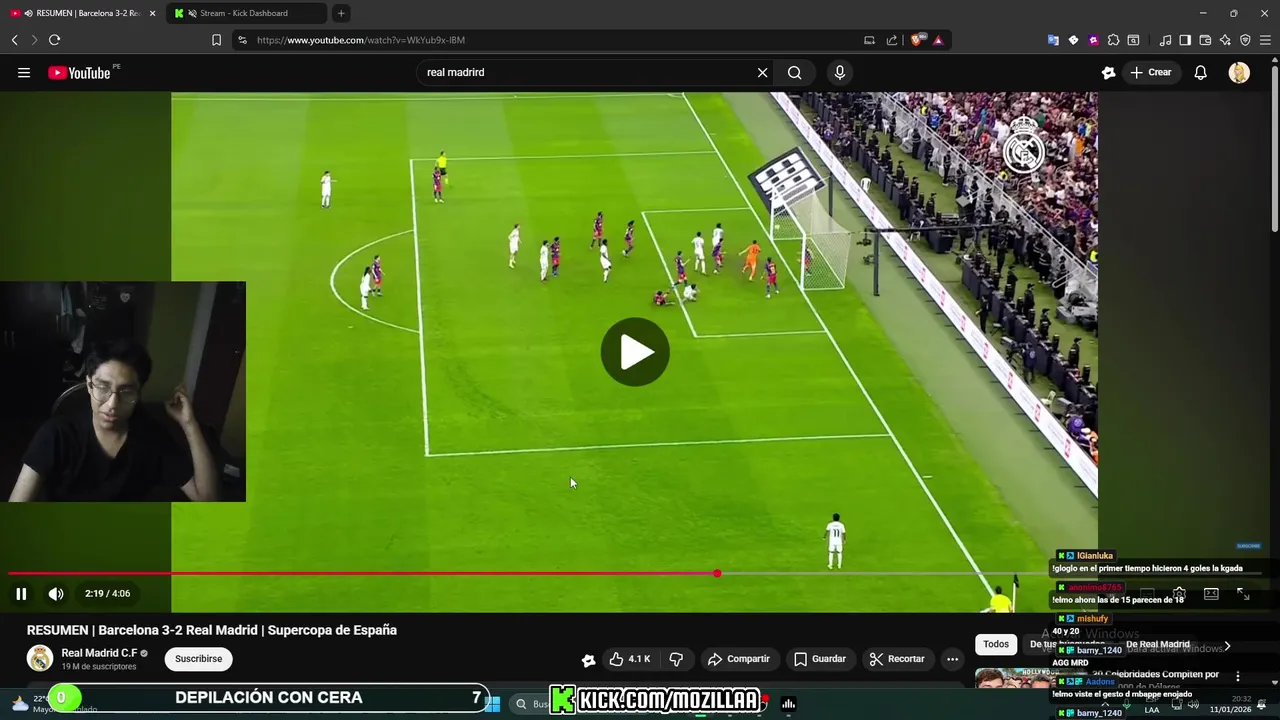
Task: Open the YouTube hamburger guide menu
Action: tap(24, 72)
